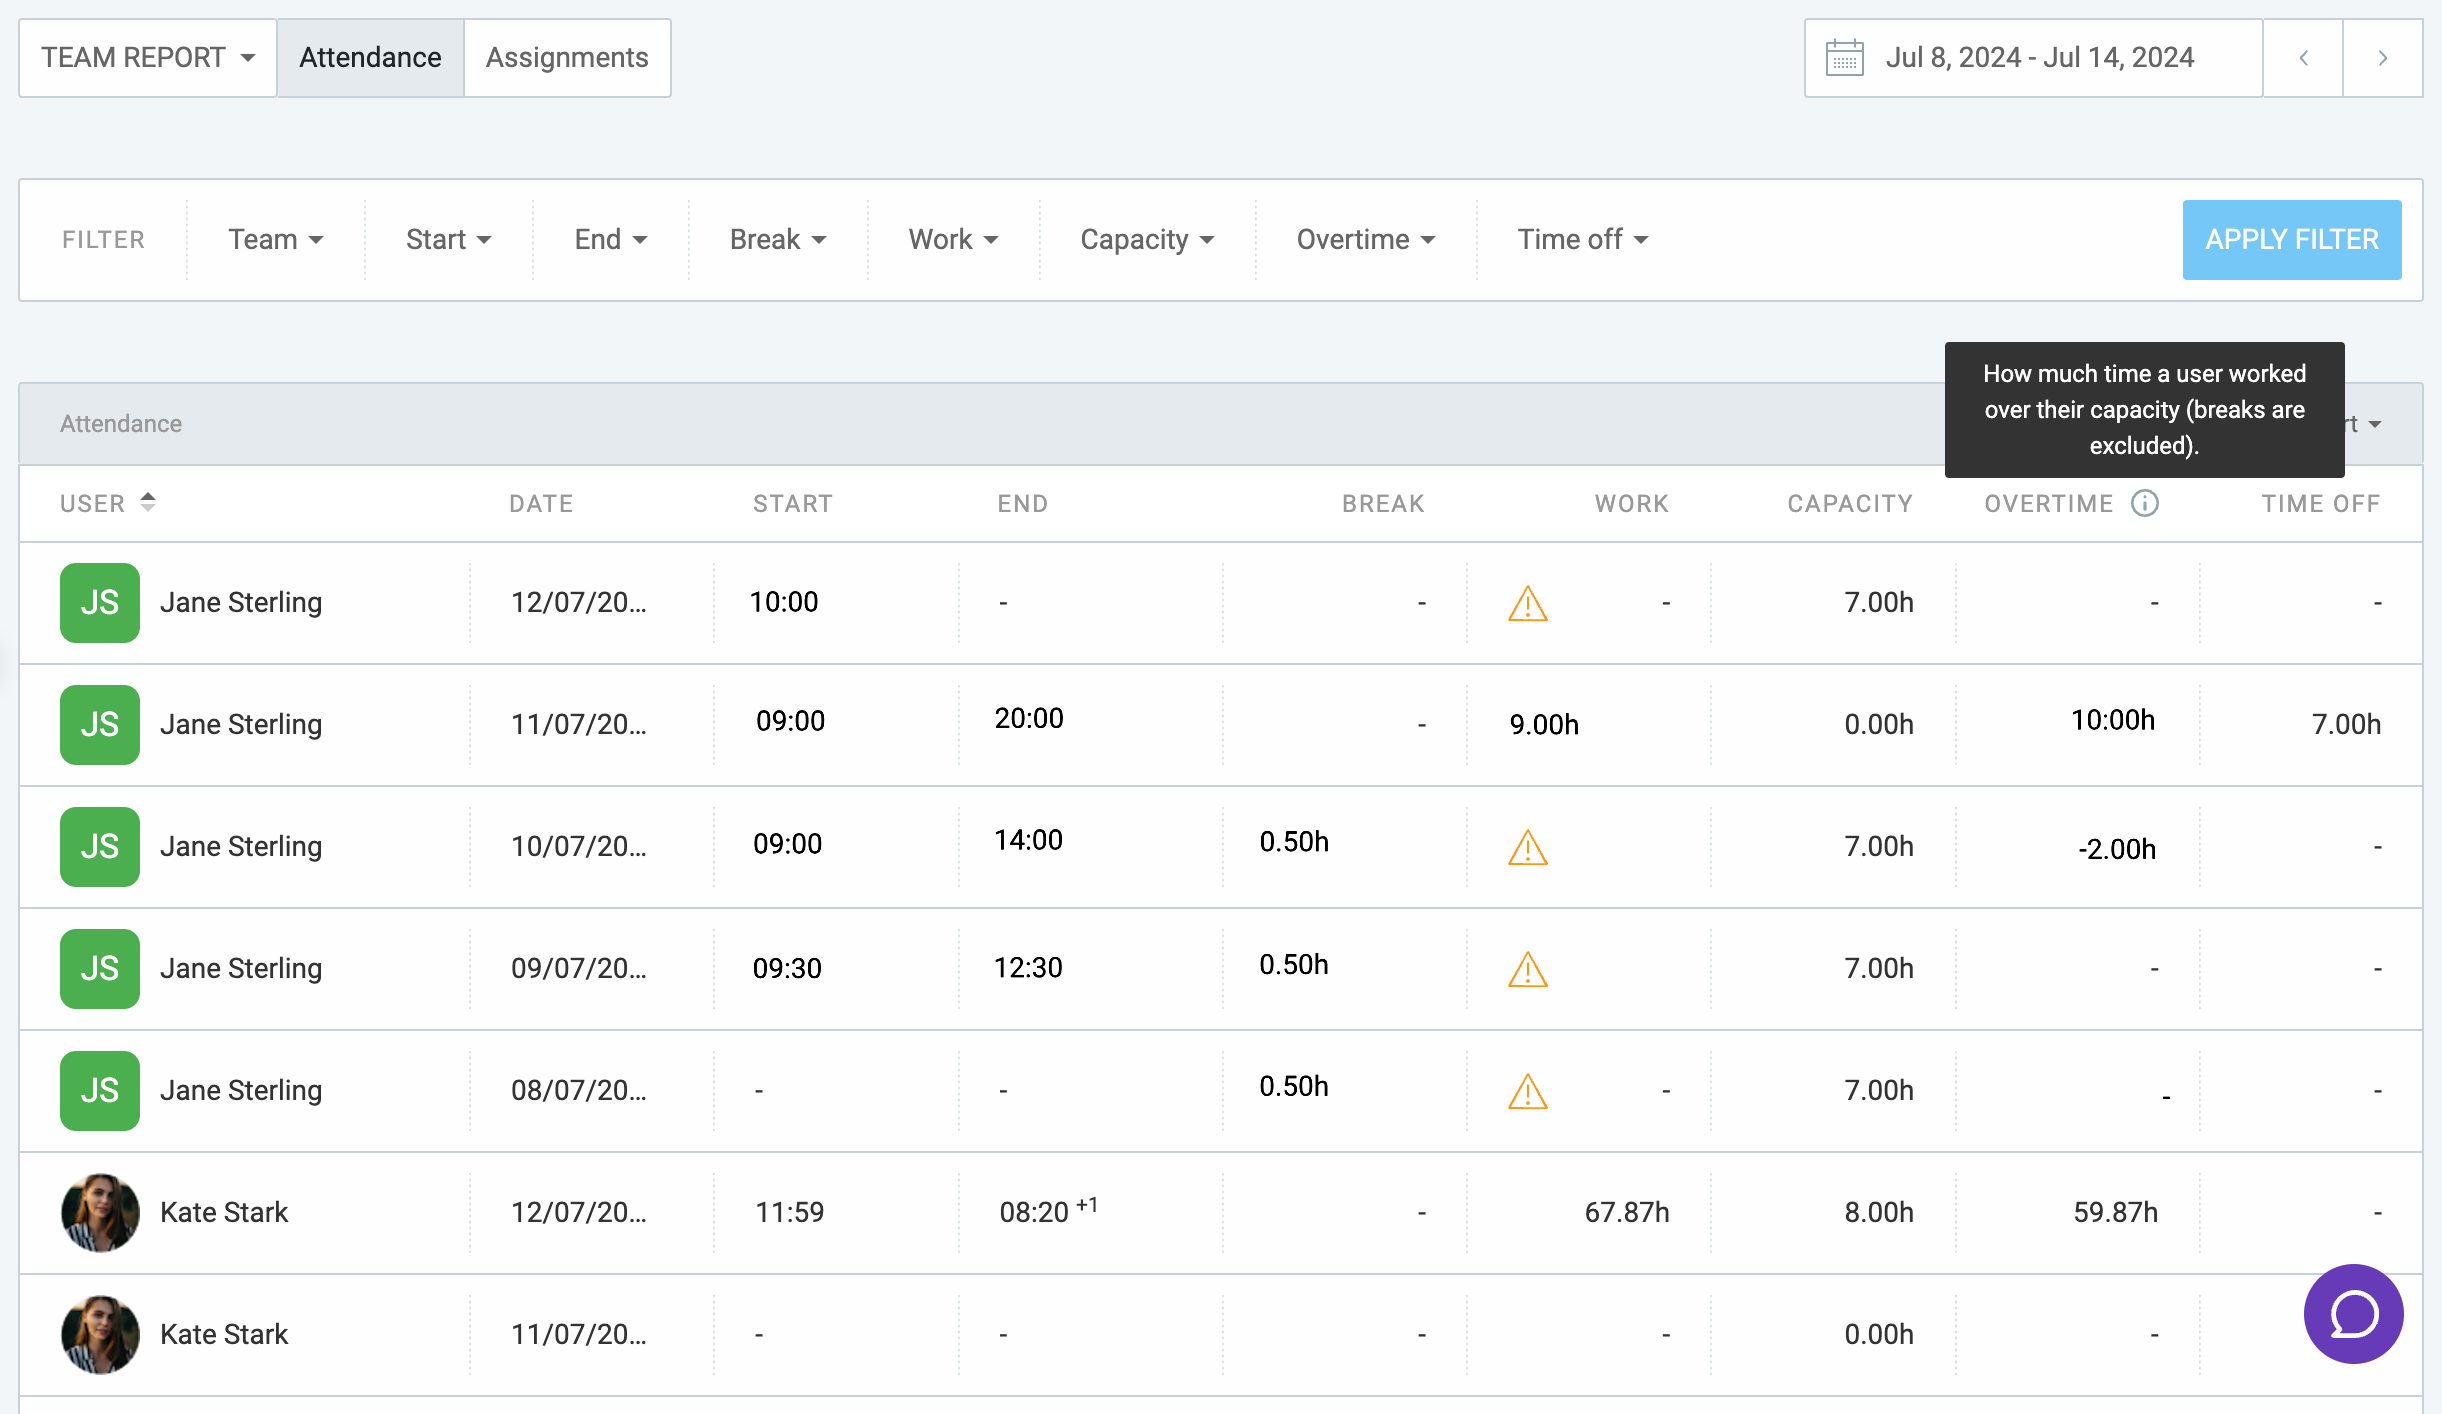Switch to the Assignments tab
The width and height of the screenshot is (2442, 1414).
point(566,57)
